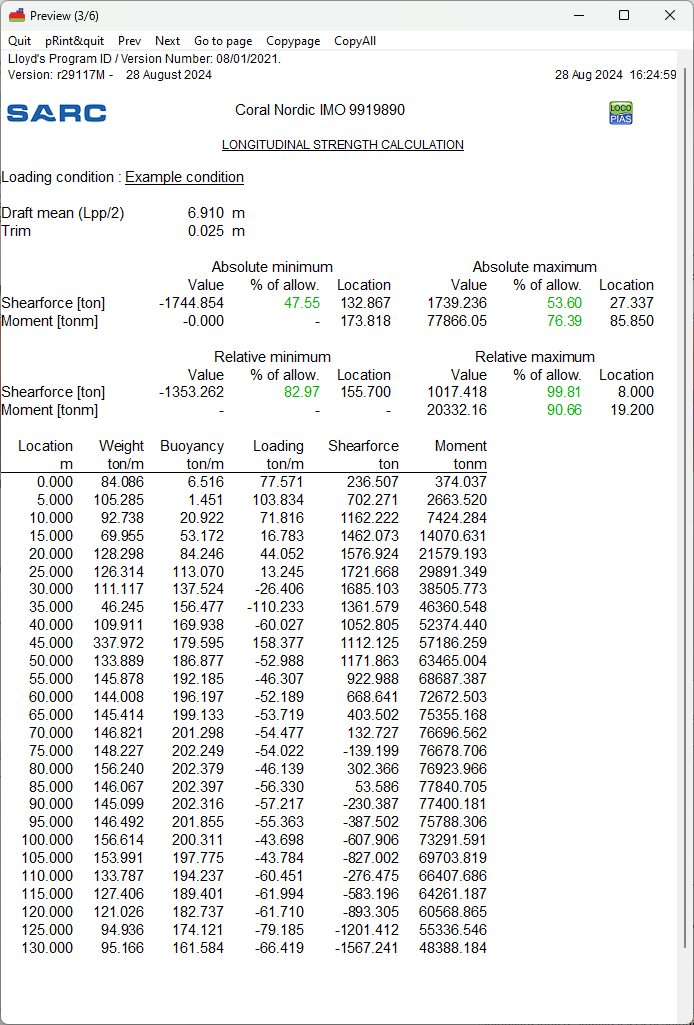
Task: Click the moment value 77840.705
Action: pos(453,787)
